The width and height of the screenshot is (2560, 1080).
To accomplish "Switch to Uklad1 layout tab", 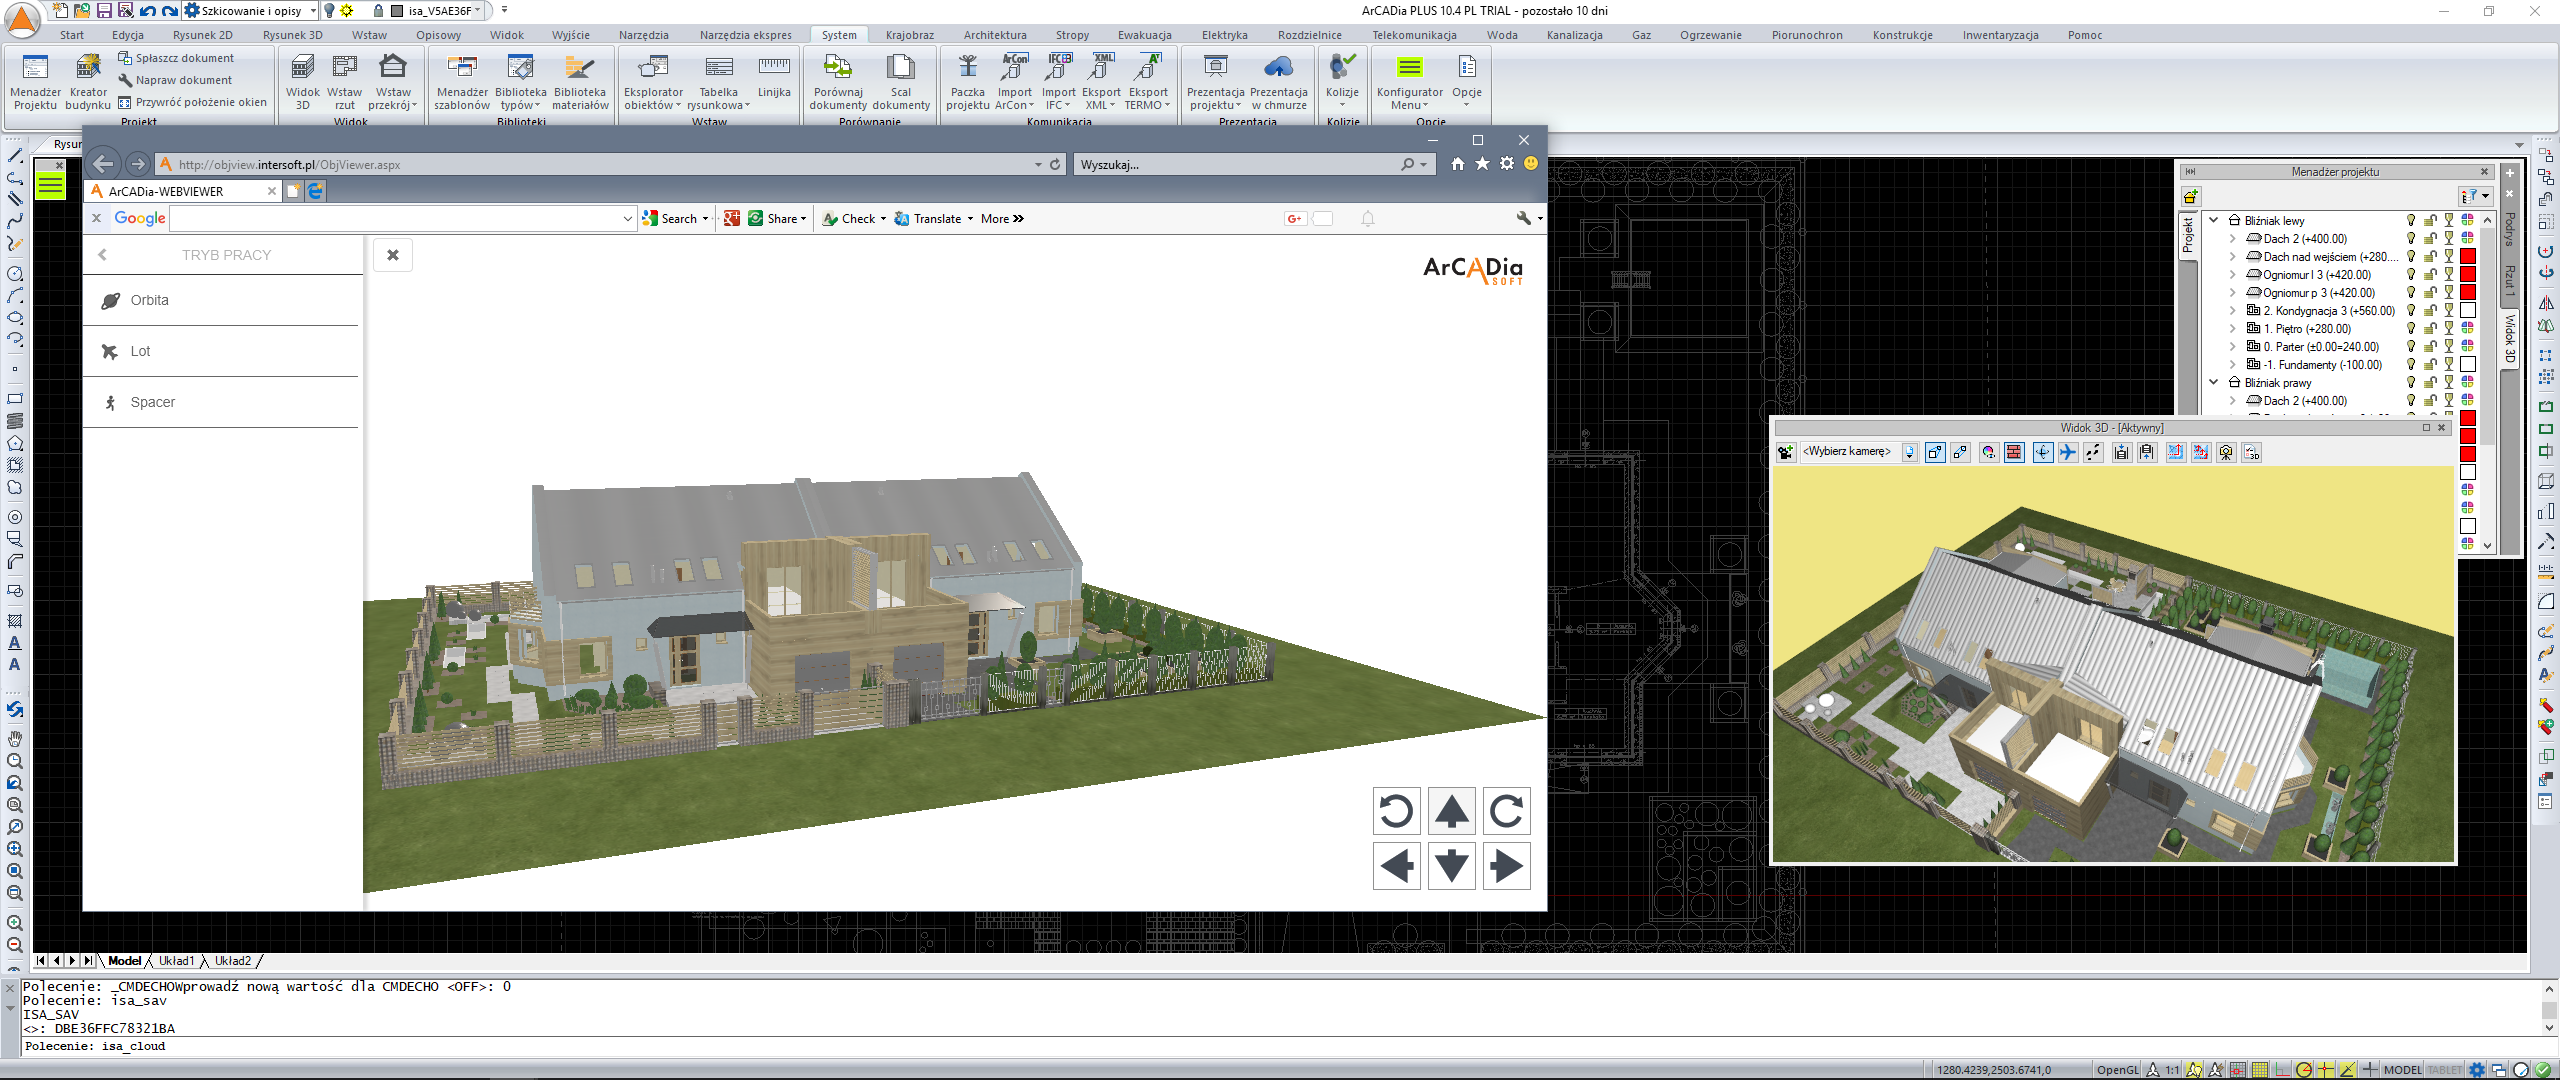I will click(x=177, y=961).
